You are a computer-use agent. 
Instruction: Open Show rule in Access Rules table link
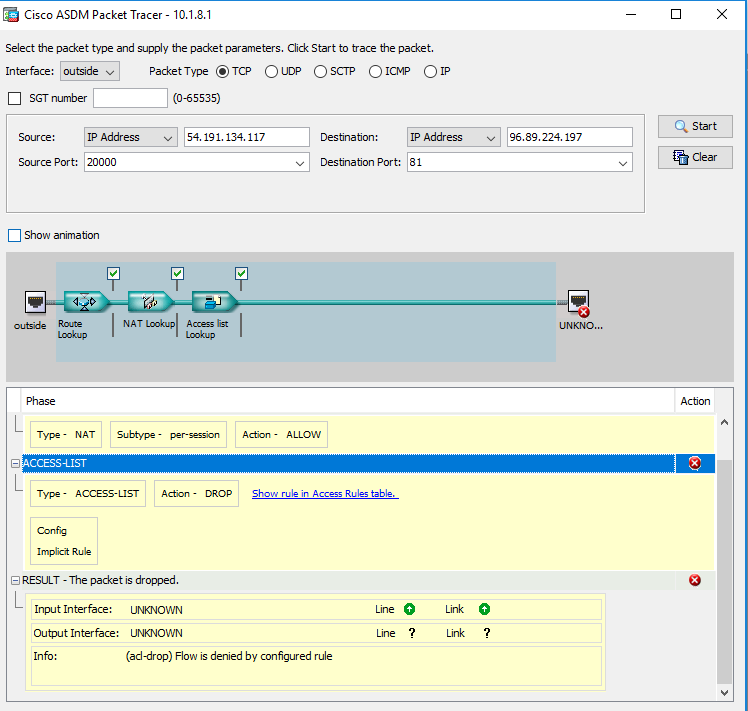pos(325,493)
